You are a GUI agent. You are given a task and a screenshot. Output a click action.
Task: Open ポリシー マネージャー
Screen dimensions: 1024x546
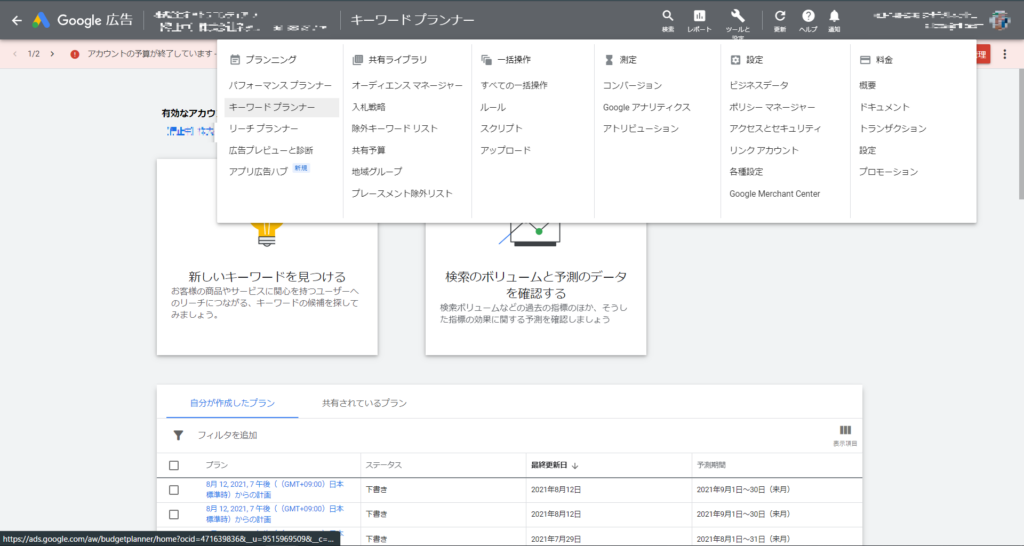(x=772, y=107)
